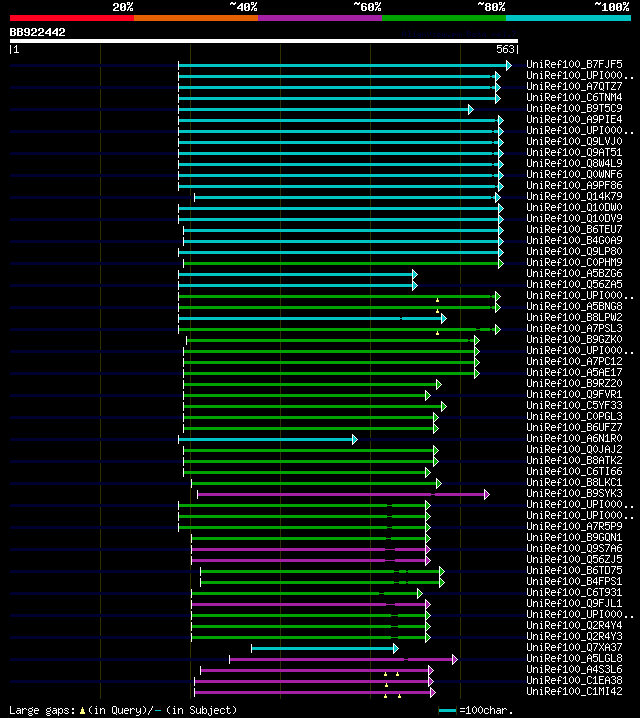Open hit UniRef100_A7PSL3
Image resolution: width=640 pixels, height=718 pixels.
(x=574, y=328)
